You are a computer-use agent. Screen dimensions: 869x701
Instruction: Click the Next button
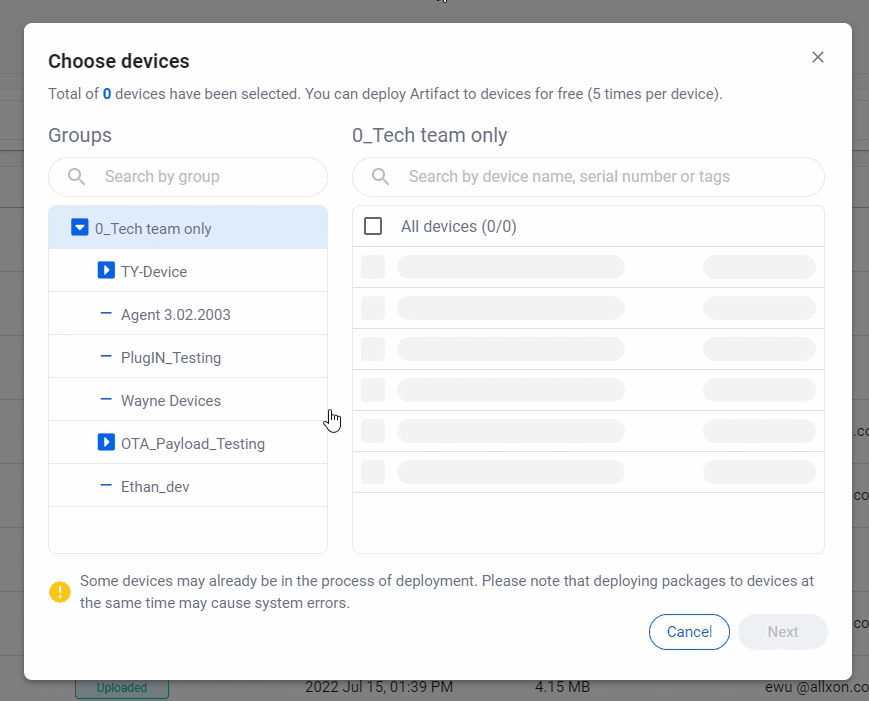click(x=783, y=632)
